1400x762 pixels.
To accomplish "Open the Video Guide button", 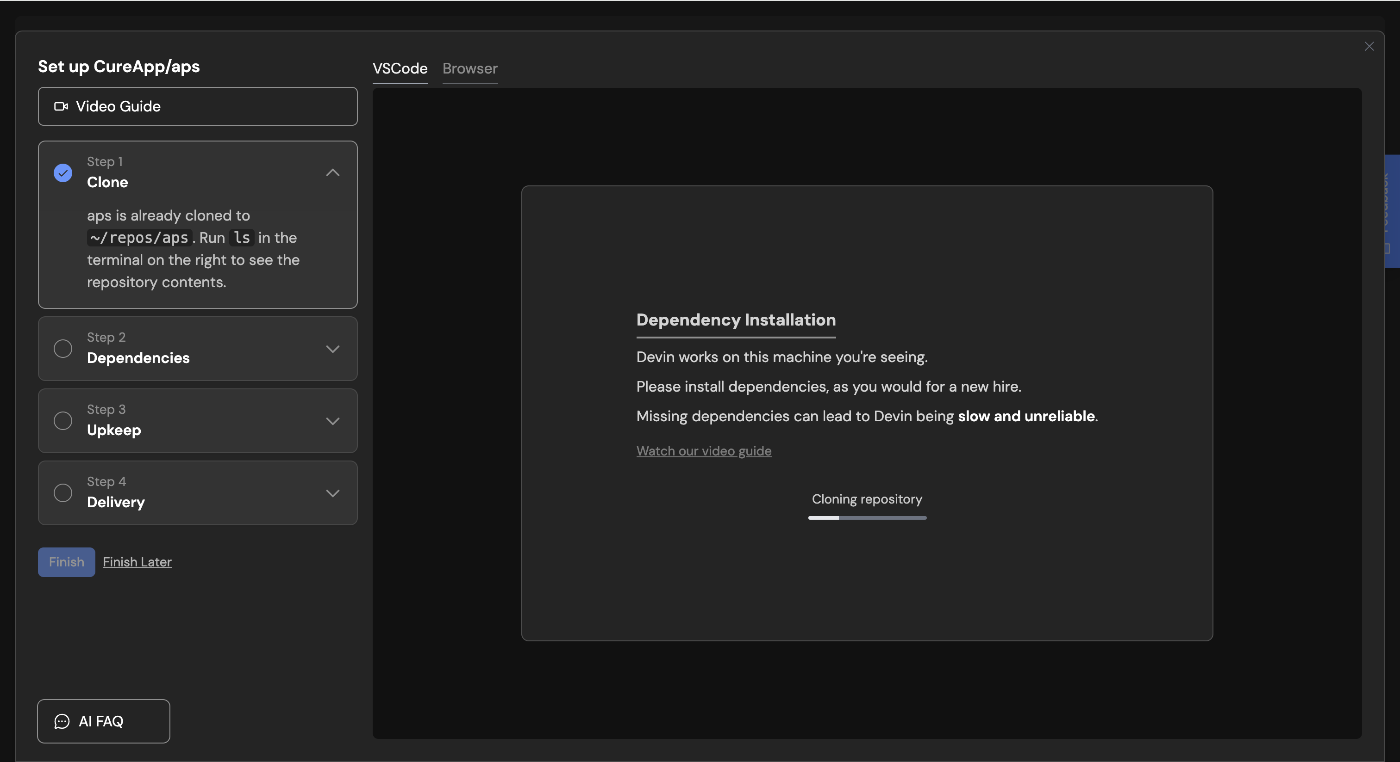I will tap(198, 106).
